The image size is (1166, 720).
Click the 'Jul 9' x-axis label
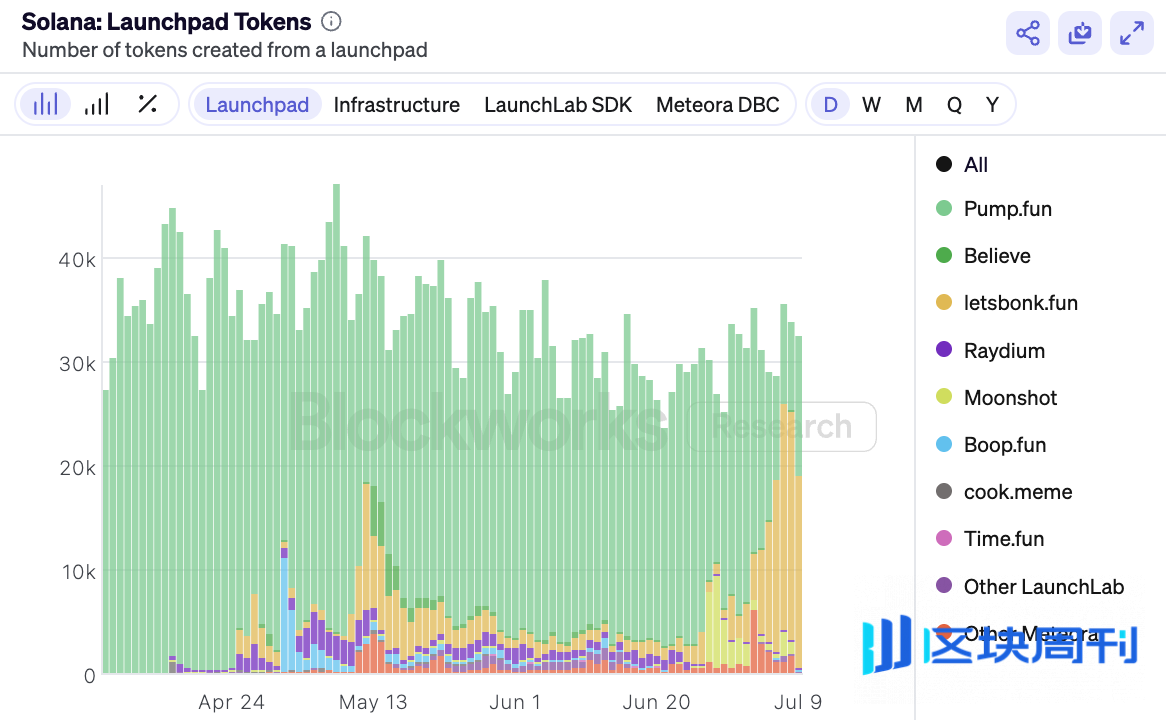(798, 702)
